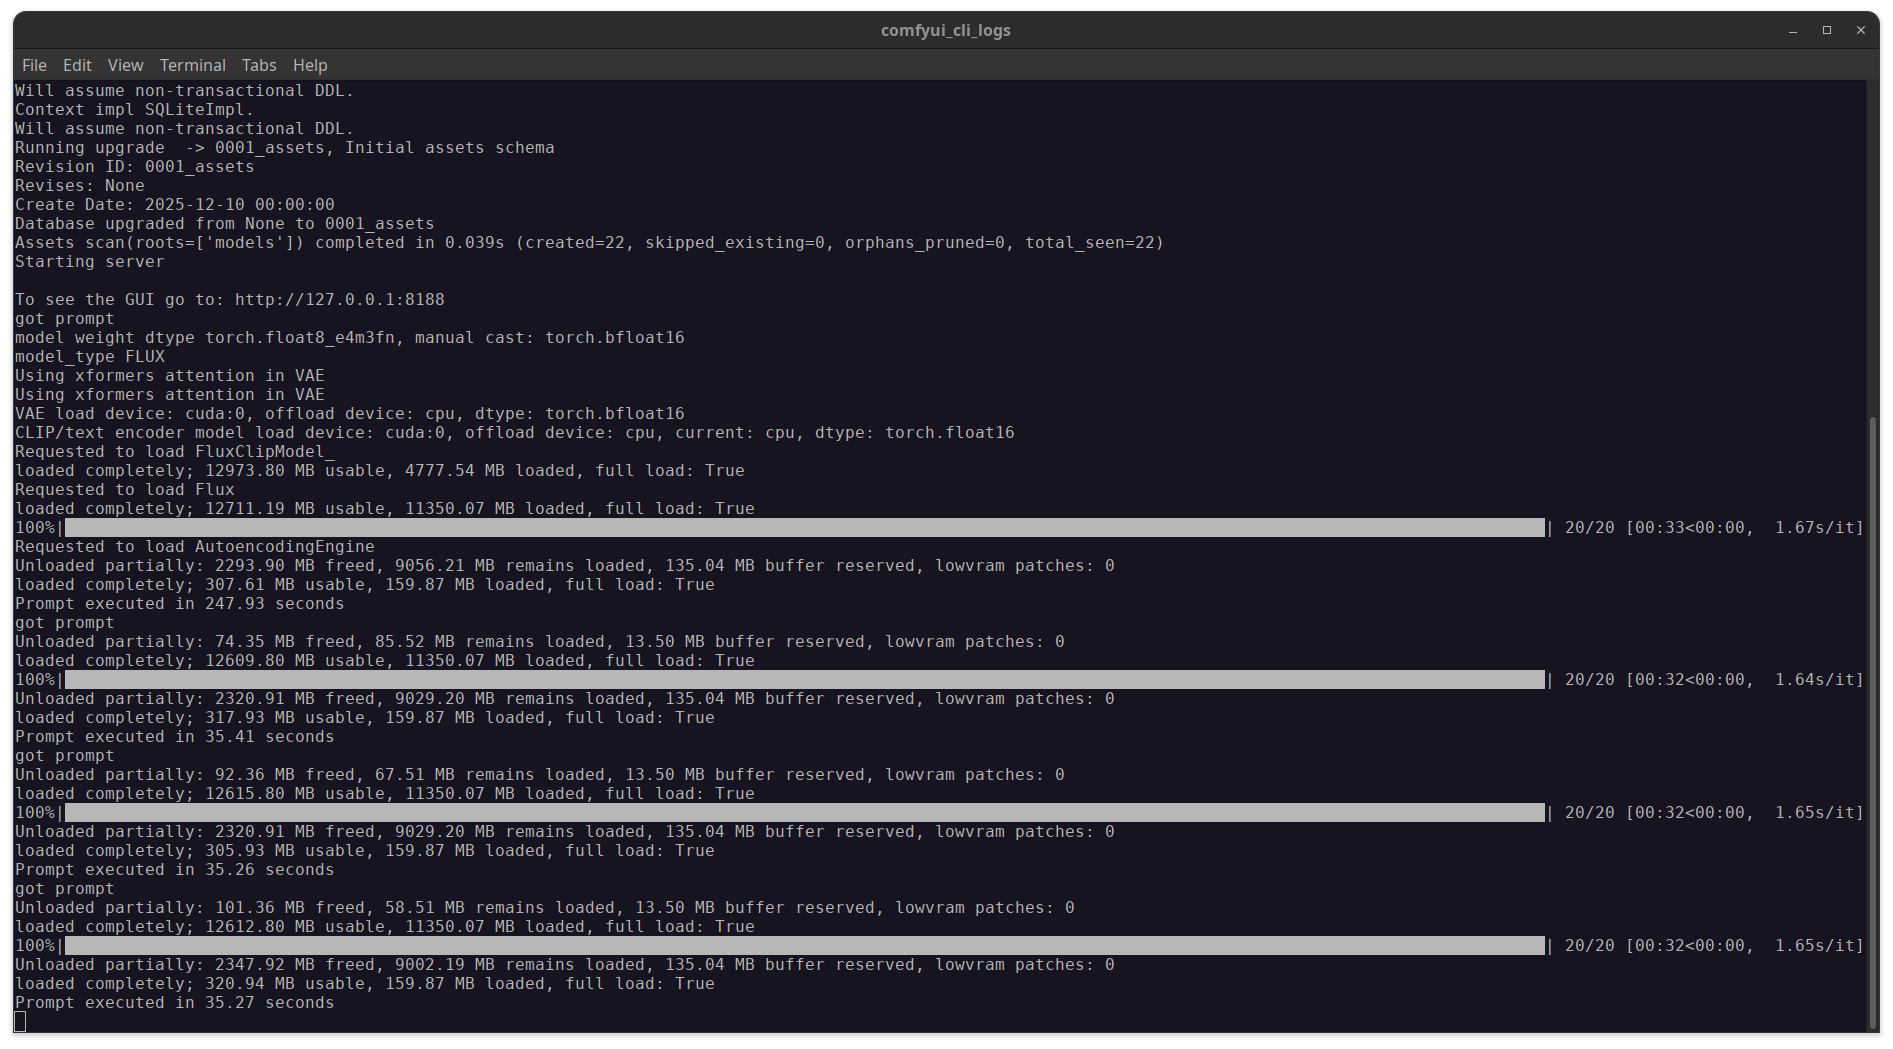
Task: Close the comfyui_cli_logs terminal window
Action: (x=1861, y=30)
